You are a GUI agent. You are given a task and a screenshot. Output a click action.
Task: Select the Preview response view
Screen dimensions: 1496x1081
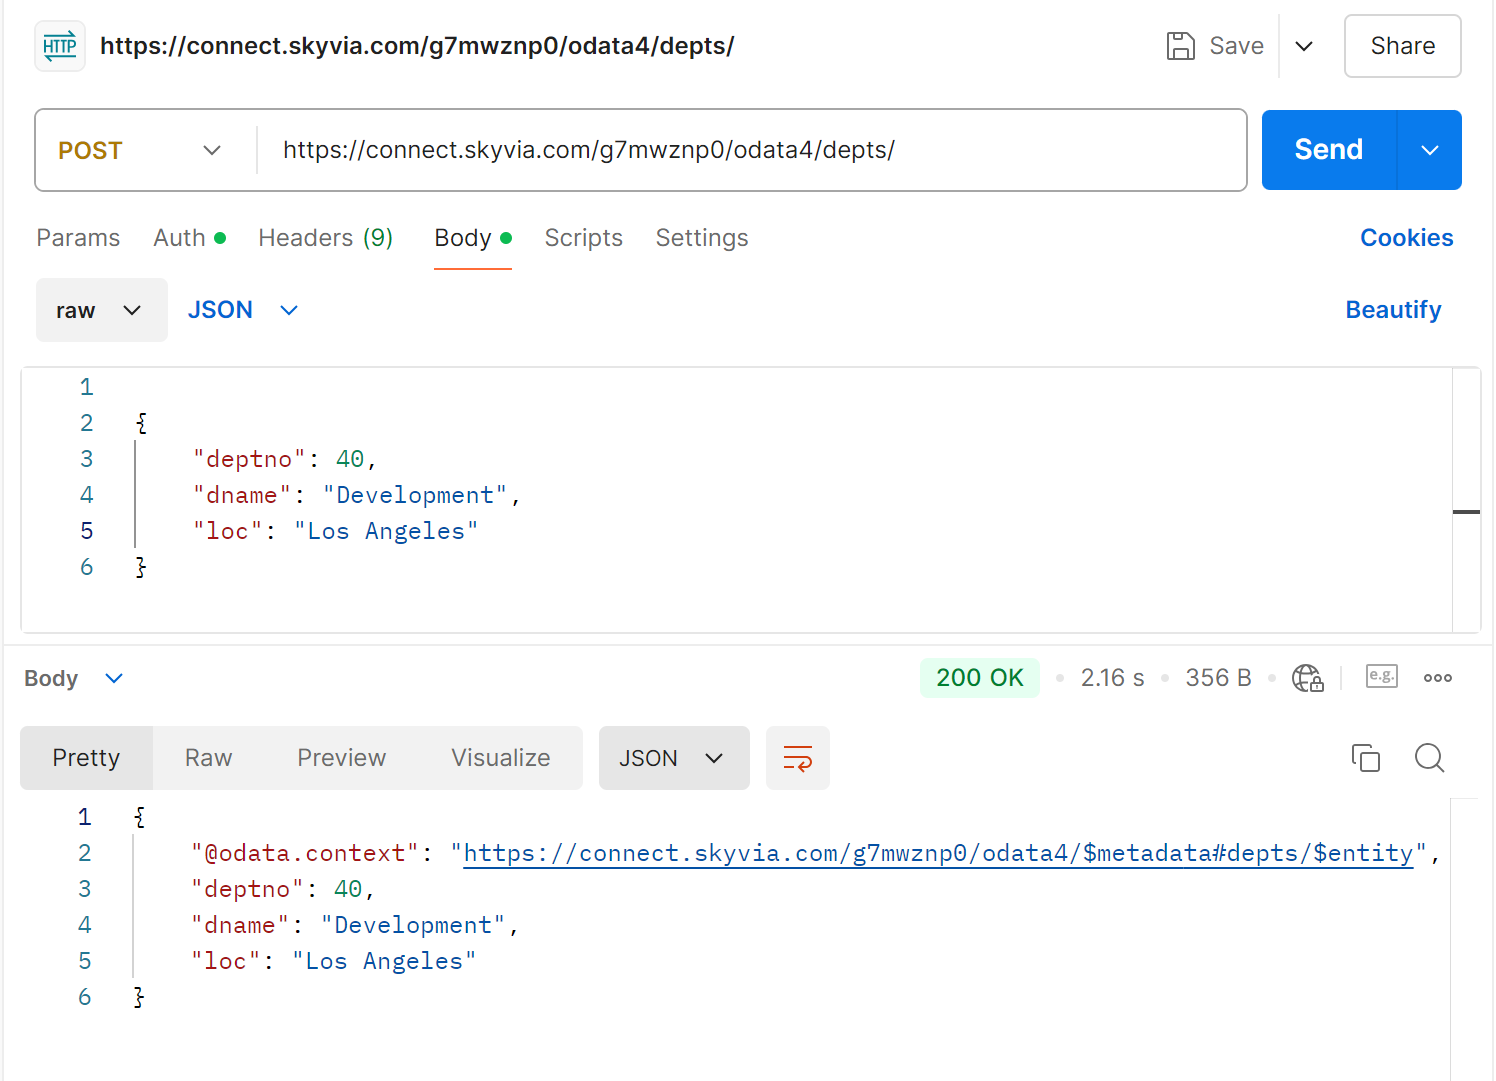[x=341, y=758]
